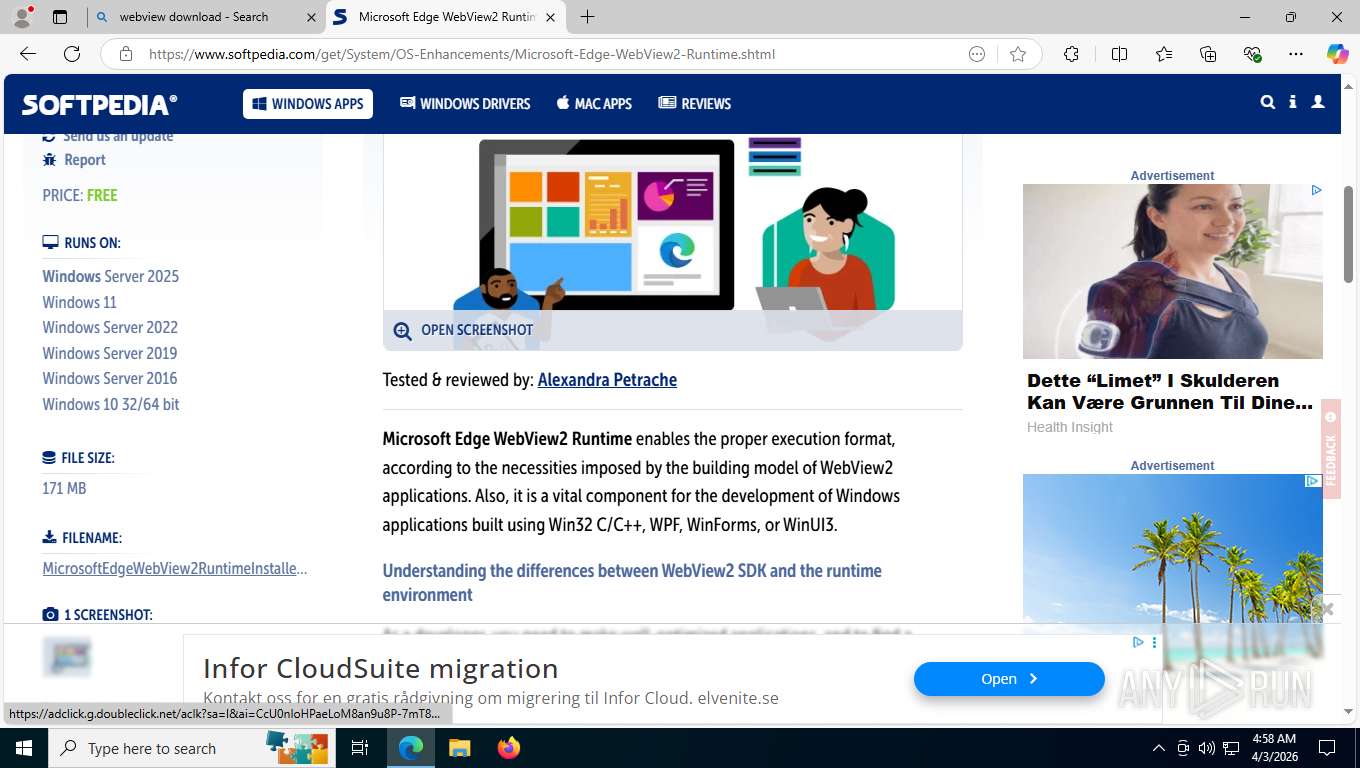Launch Firefox from the taskbar

coord(509,748)
